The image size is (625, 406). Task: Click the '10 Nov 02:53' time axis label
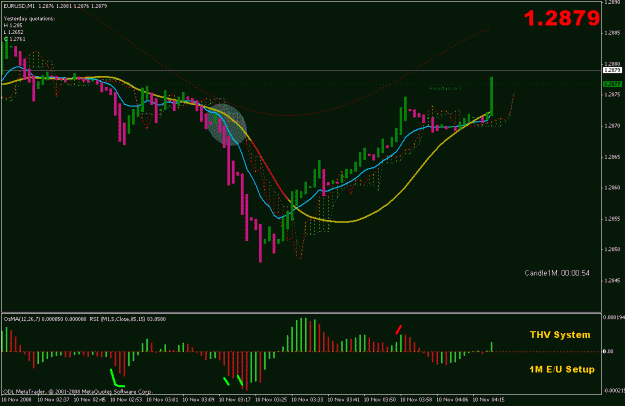126,400
